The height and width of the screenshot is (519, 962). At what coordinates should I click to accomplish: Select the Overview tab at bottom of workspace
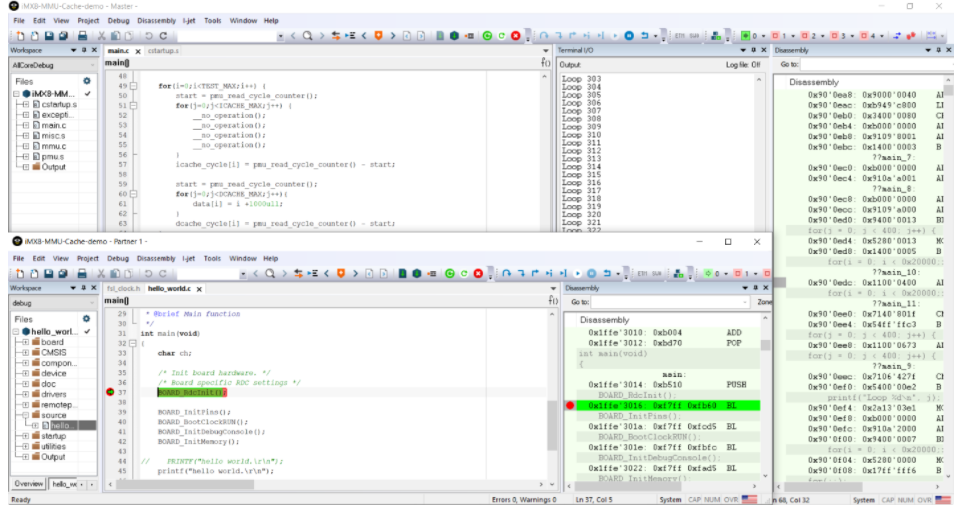(28, 484)
